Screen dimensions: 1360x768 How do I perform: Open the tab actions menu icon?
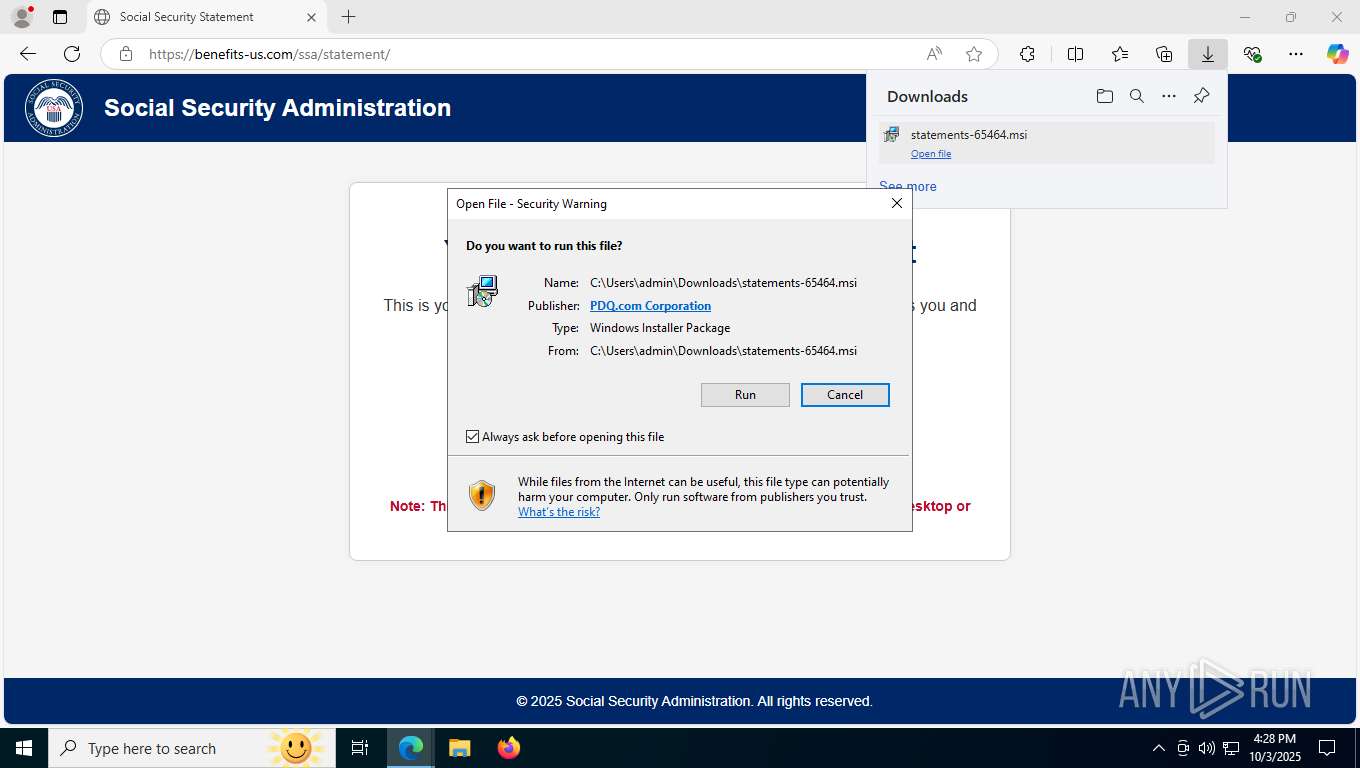60,17
